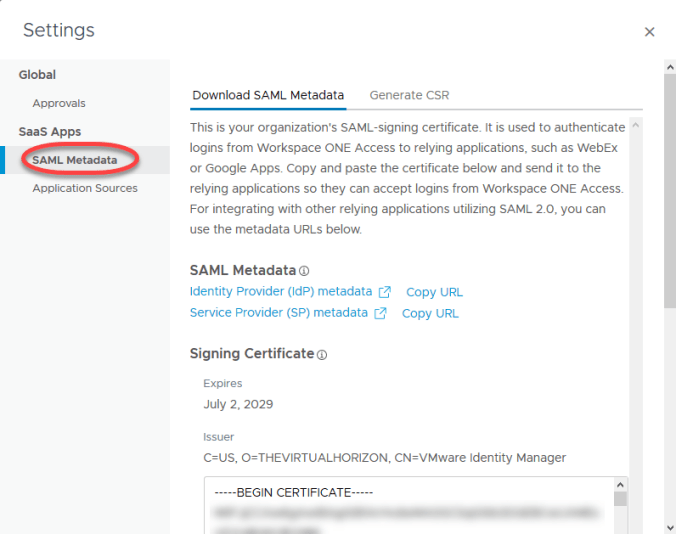
Task: Click the Global section heading
Action: (37, 75)
